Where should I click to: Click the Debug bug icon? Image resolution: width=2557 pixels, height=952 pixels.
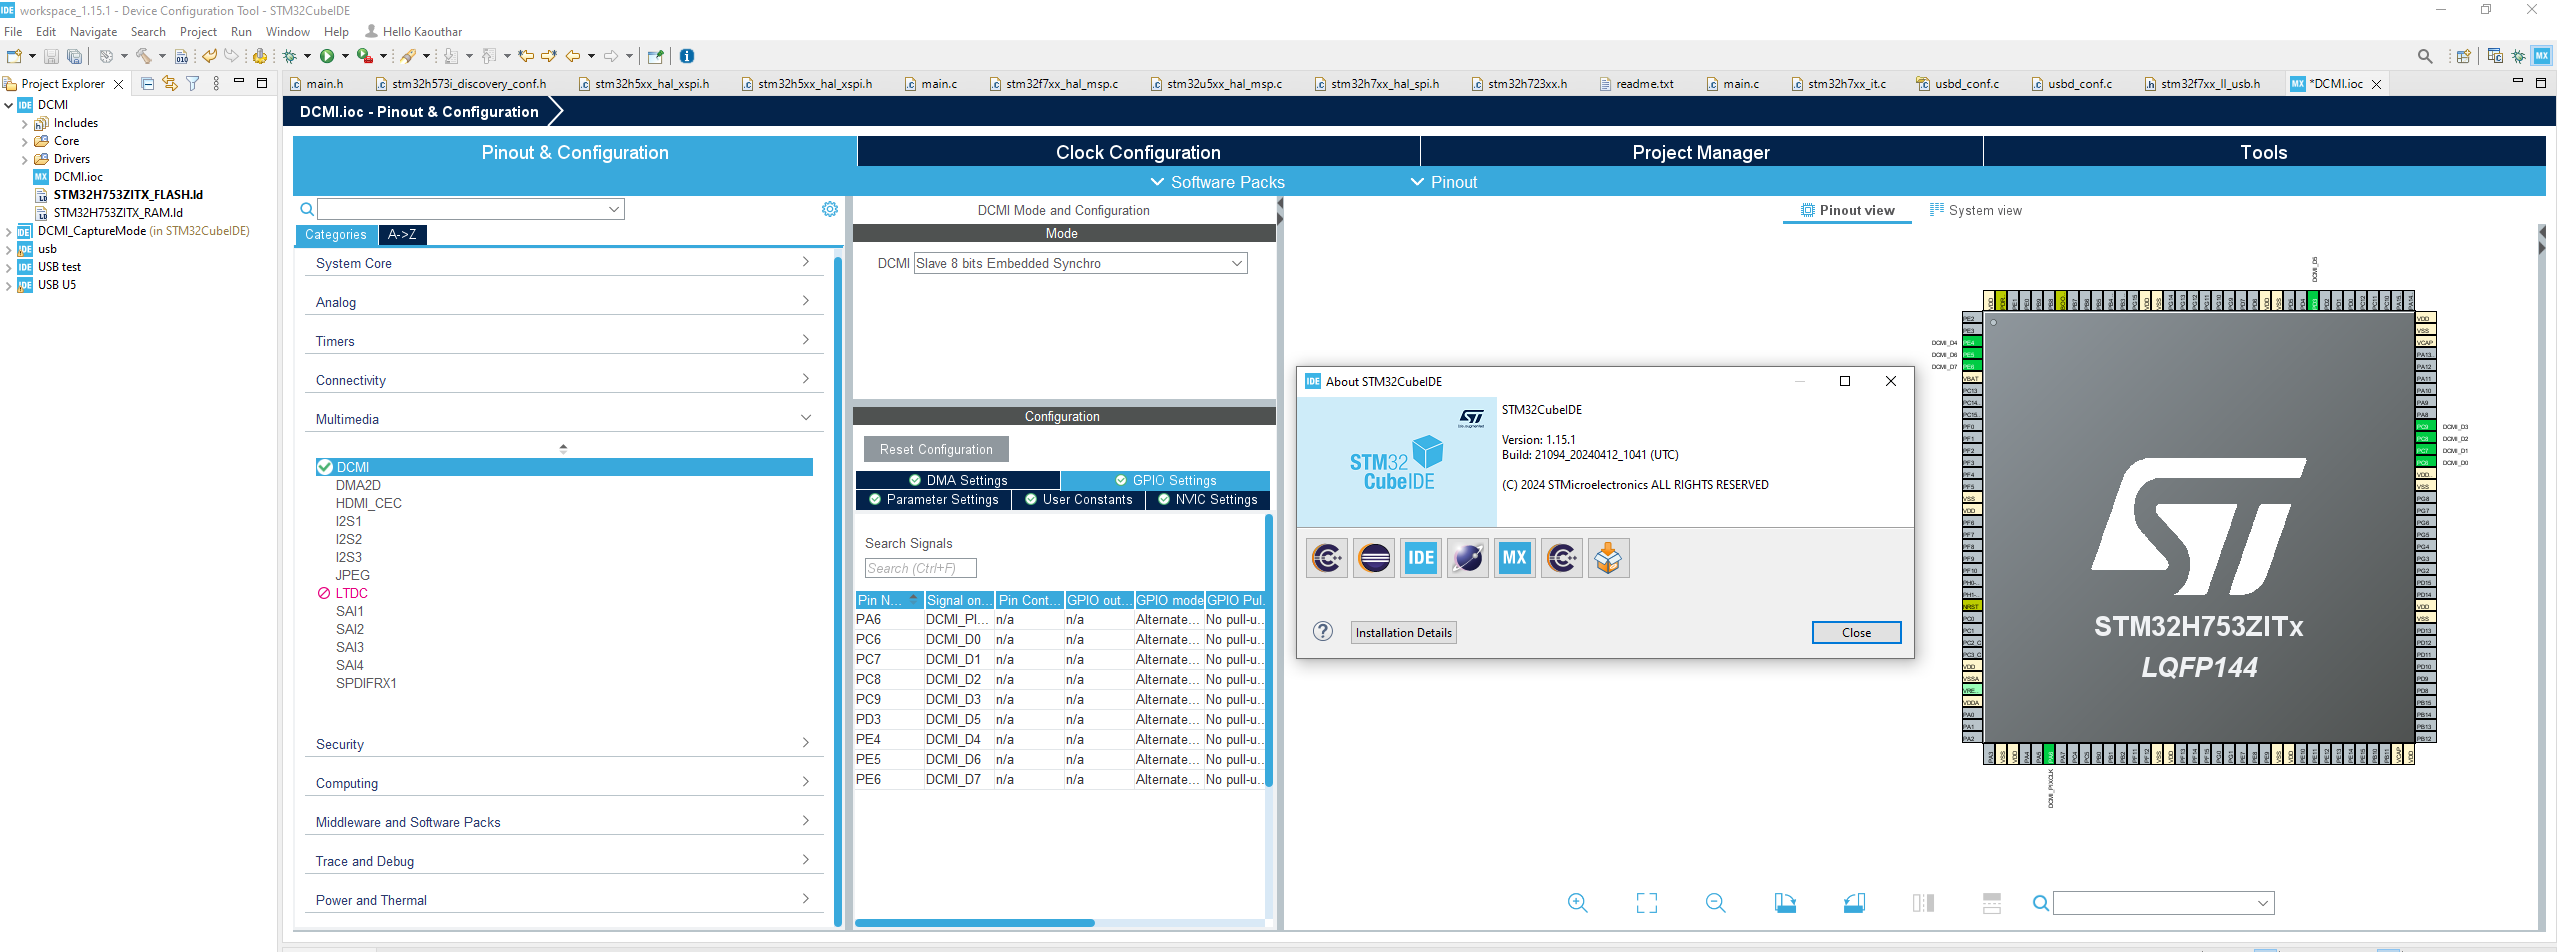[x=290, y=56]
